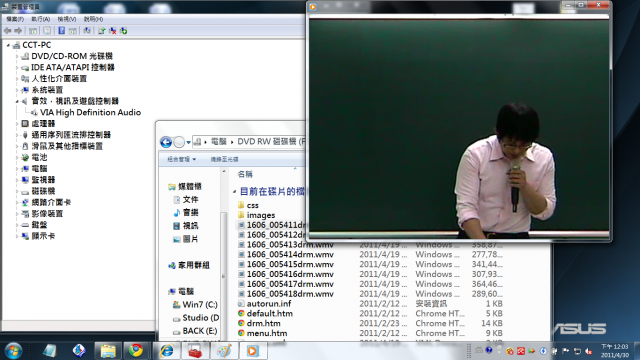Click 名稱 column header in Explorer
Image resolution: width=640 pixels, height=360 pixels.
click(245, 174)
